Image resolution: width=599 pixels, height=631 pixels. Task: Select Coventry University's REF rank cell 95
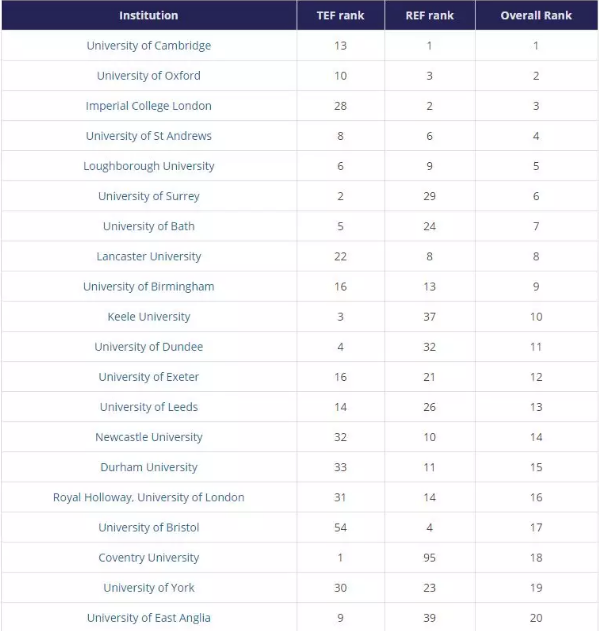[x=430, y=558]
